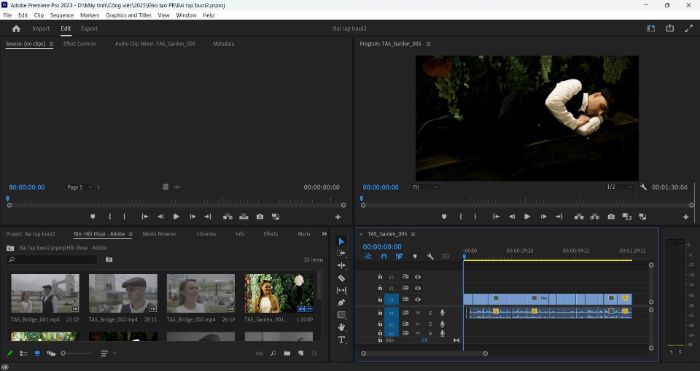Switch to Media Browser tab
Viewport: 700px width, 371px height.
(159, 234)
